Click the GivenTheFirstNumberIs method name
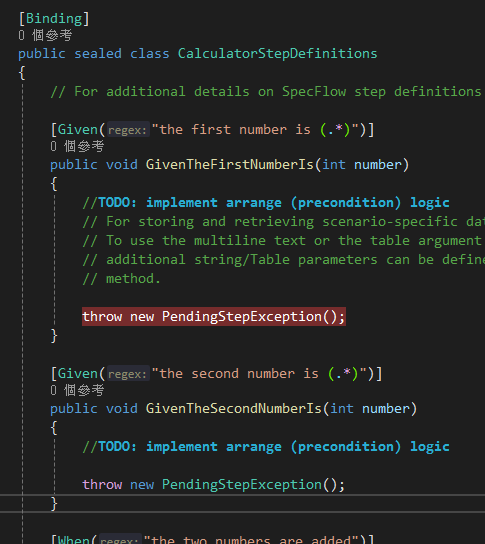 (230, 165)
